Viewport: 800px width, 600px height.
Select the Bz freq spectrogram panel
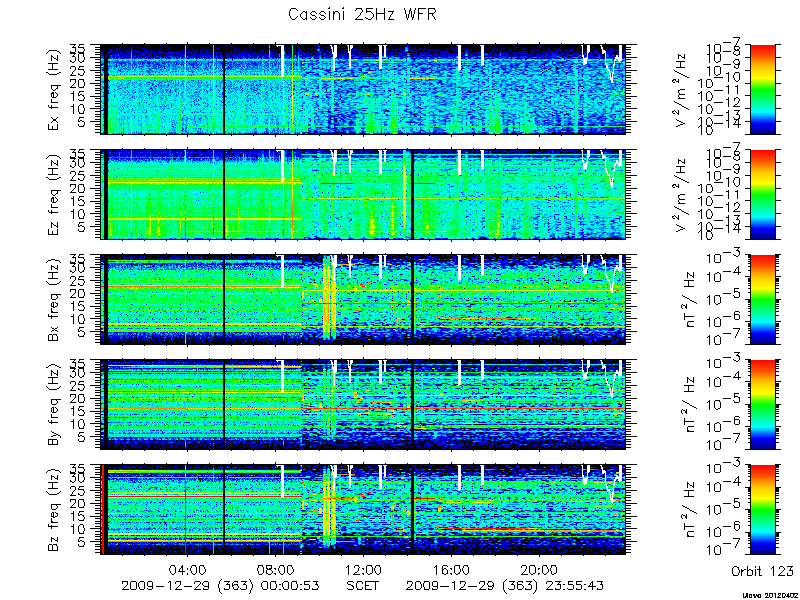363,509
